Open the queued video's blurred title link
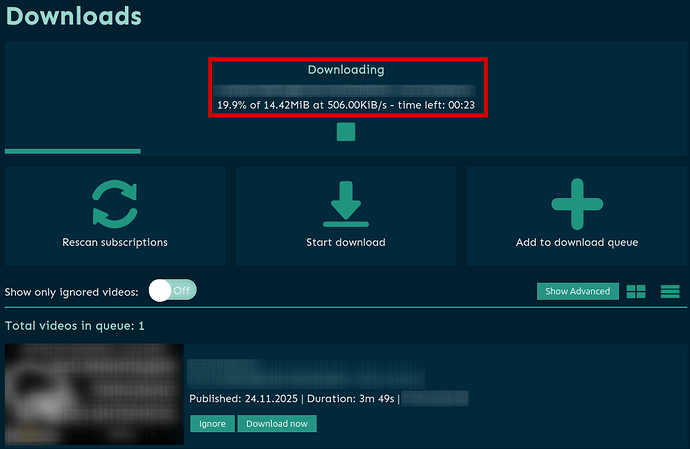690x449 pixels. pyautogui.click(x=305, y=374)
